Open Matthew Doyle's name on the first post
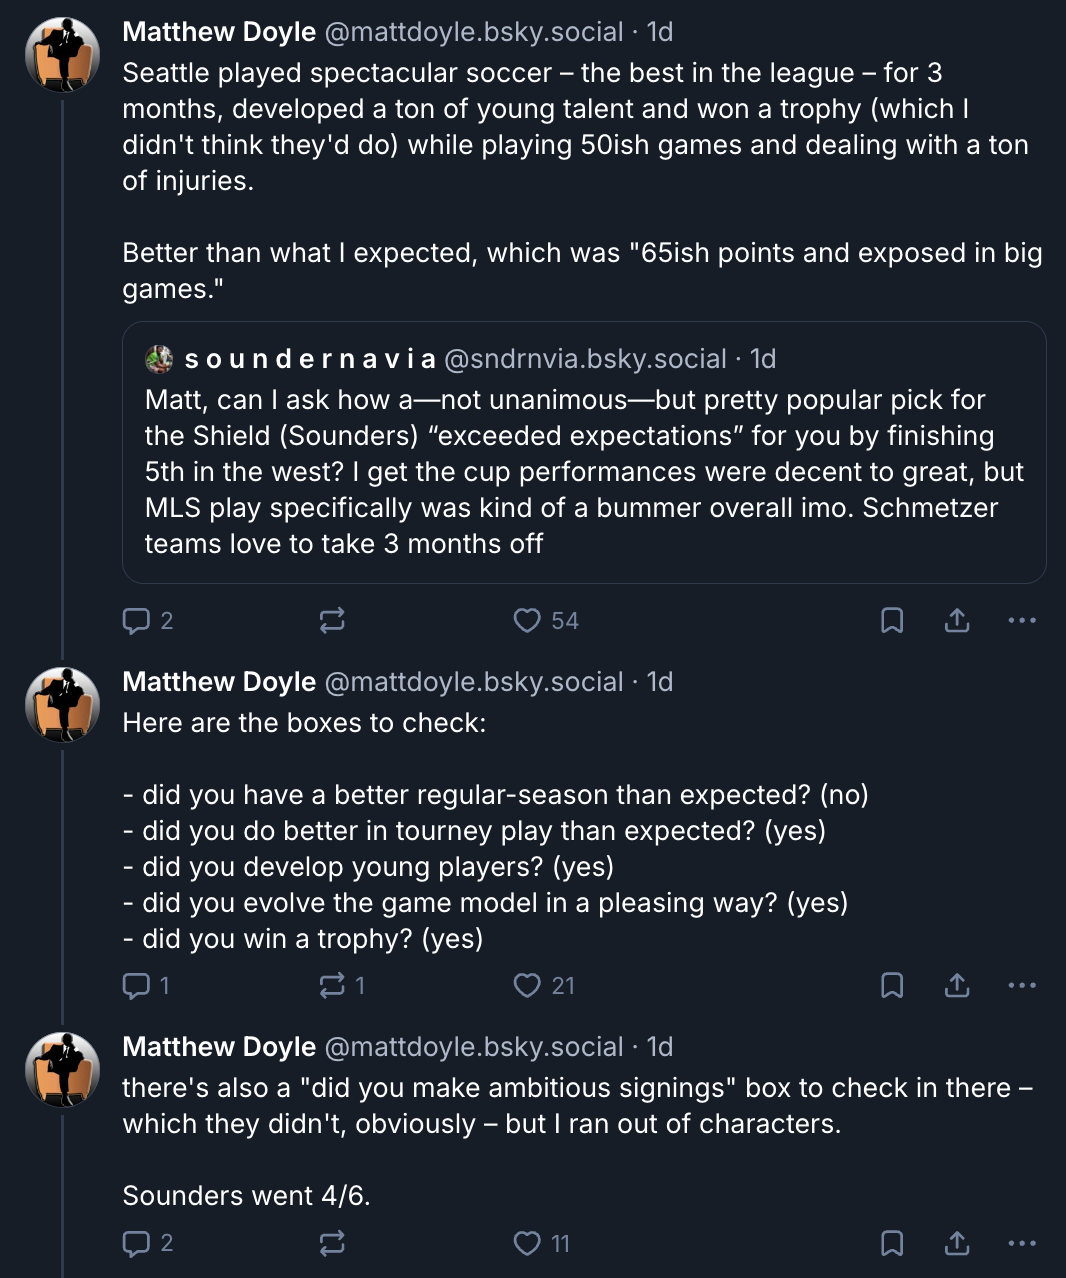1066x1278 pixels. [x=219, y=32]
